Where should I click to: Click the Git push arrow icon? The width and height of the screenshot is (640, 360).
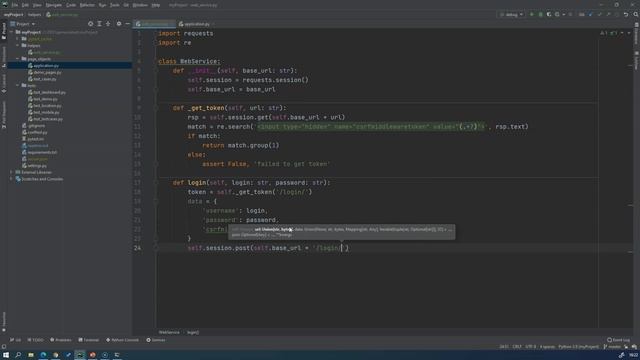(608, 15)
